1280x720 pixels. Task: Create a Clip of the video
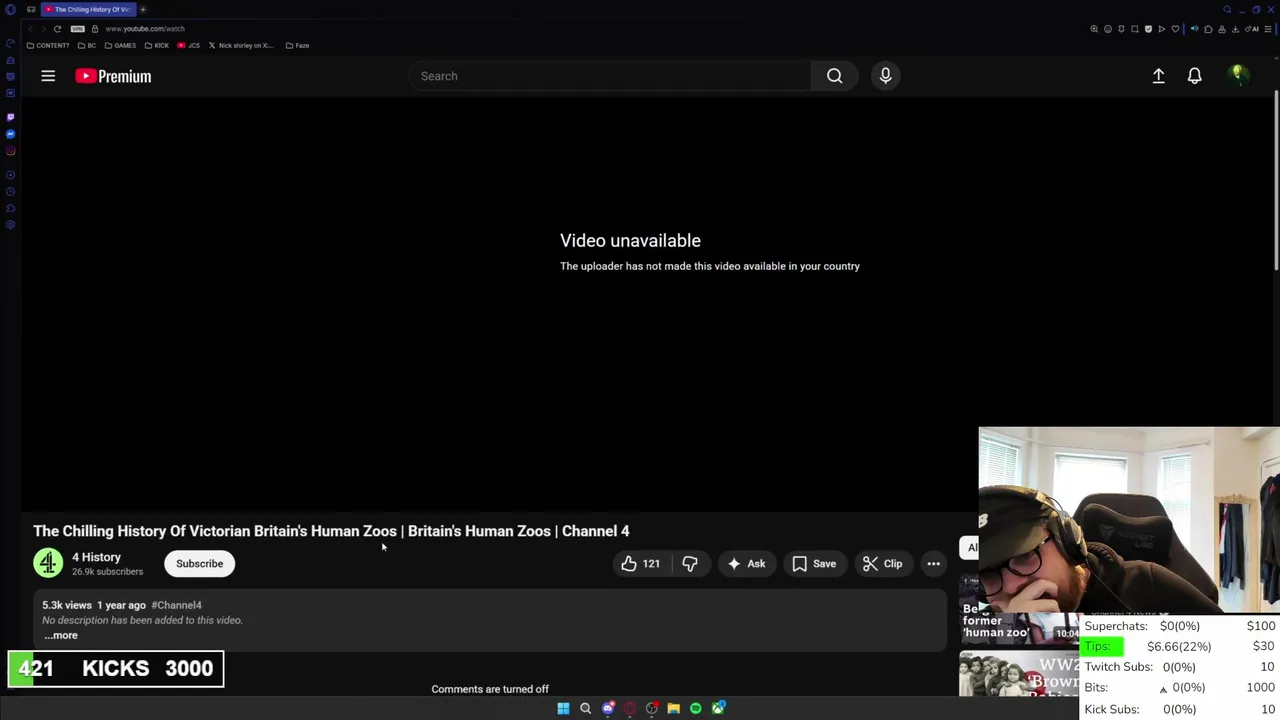coord(882,564)
